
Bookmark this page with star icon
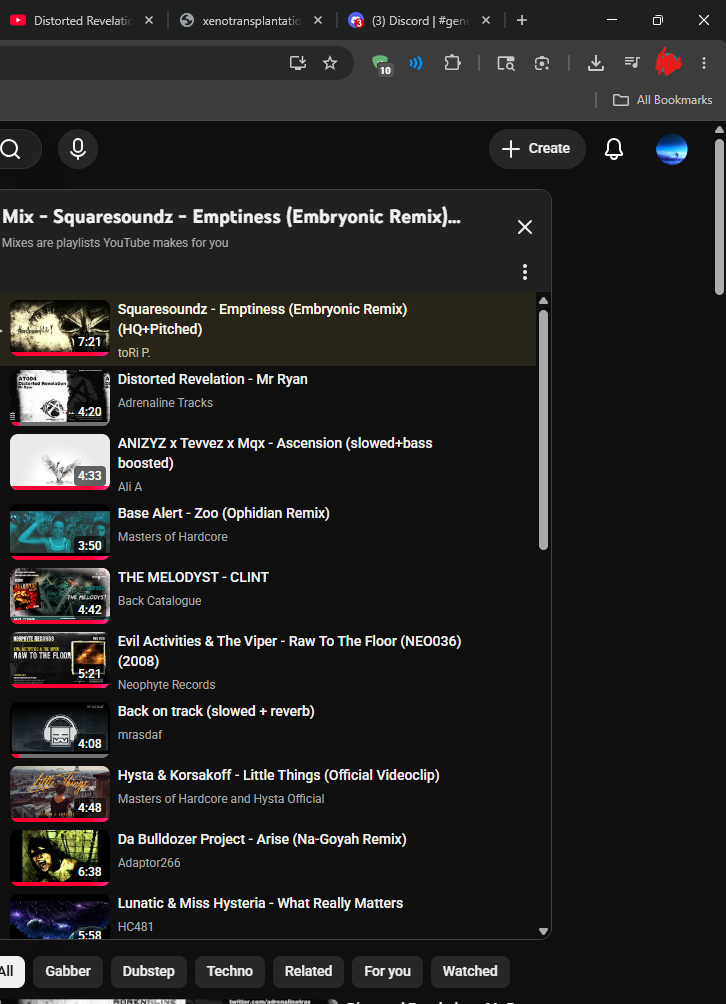click(330, 63)
